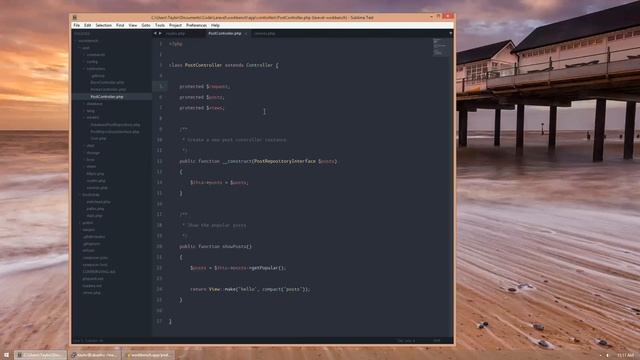The width and height of the screenshot is (640, 360).
Task: Go to next tab with right arrow
Action: coord(160,33)
